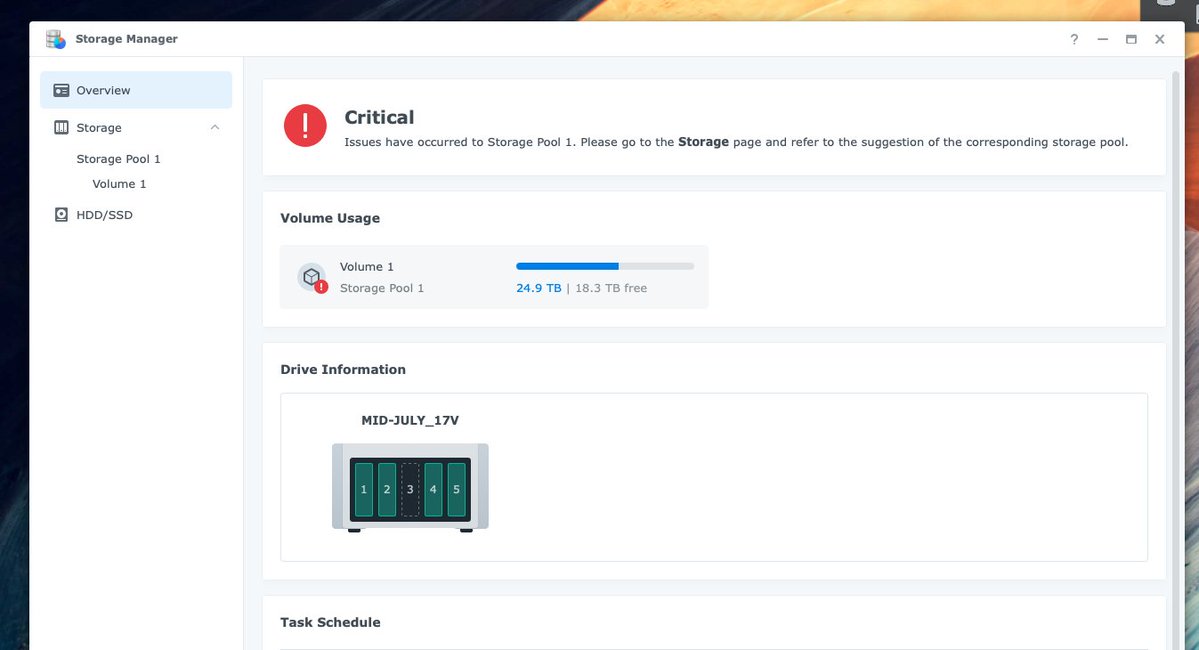Click the Storage columns icon
Viewport: 1199px width, 650px height.
pyautogui.click(x=61, y=128)
